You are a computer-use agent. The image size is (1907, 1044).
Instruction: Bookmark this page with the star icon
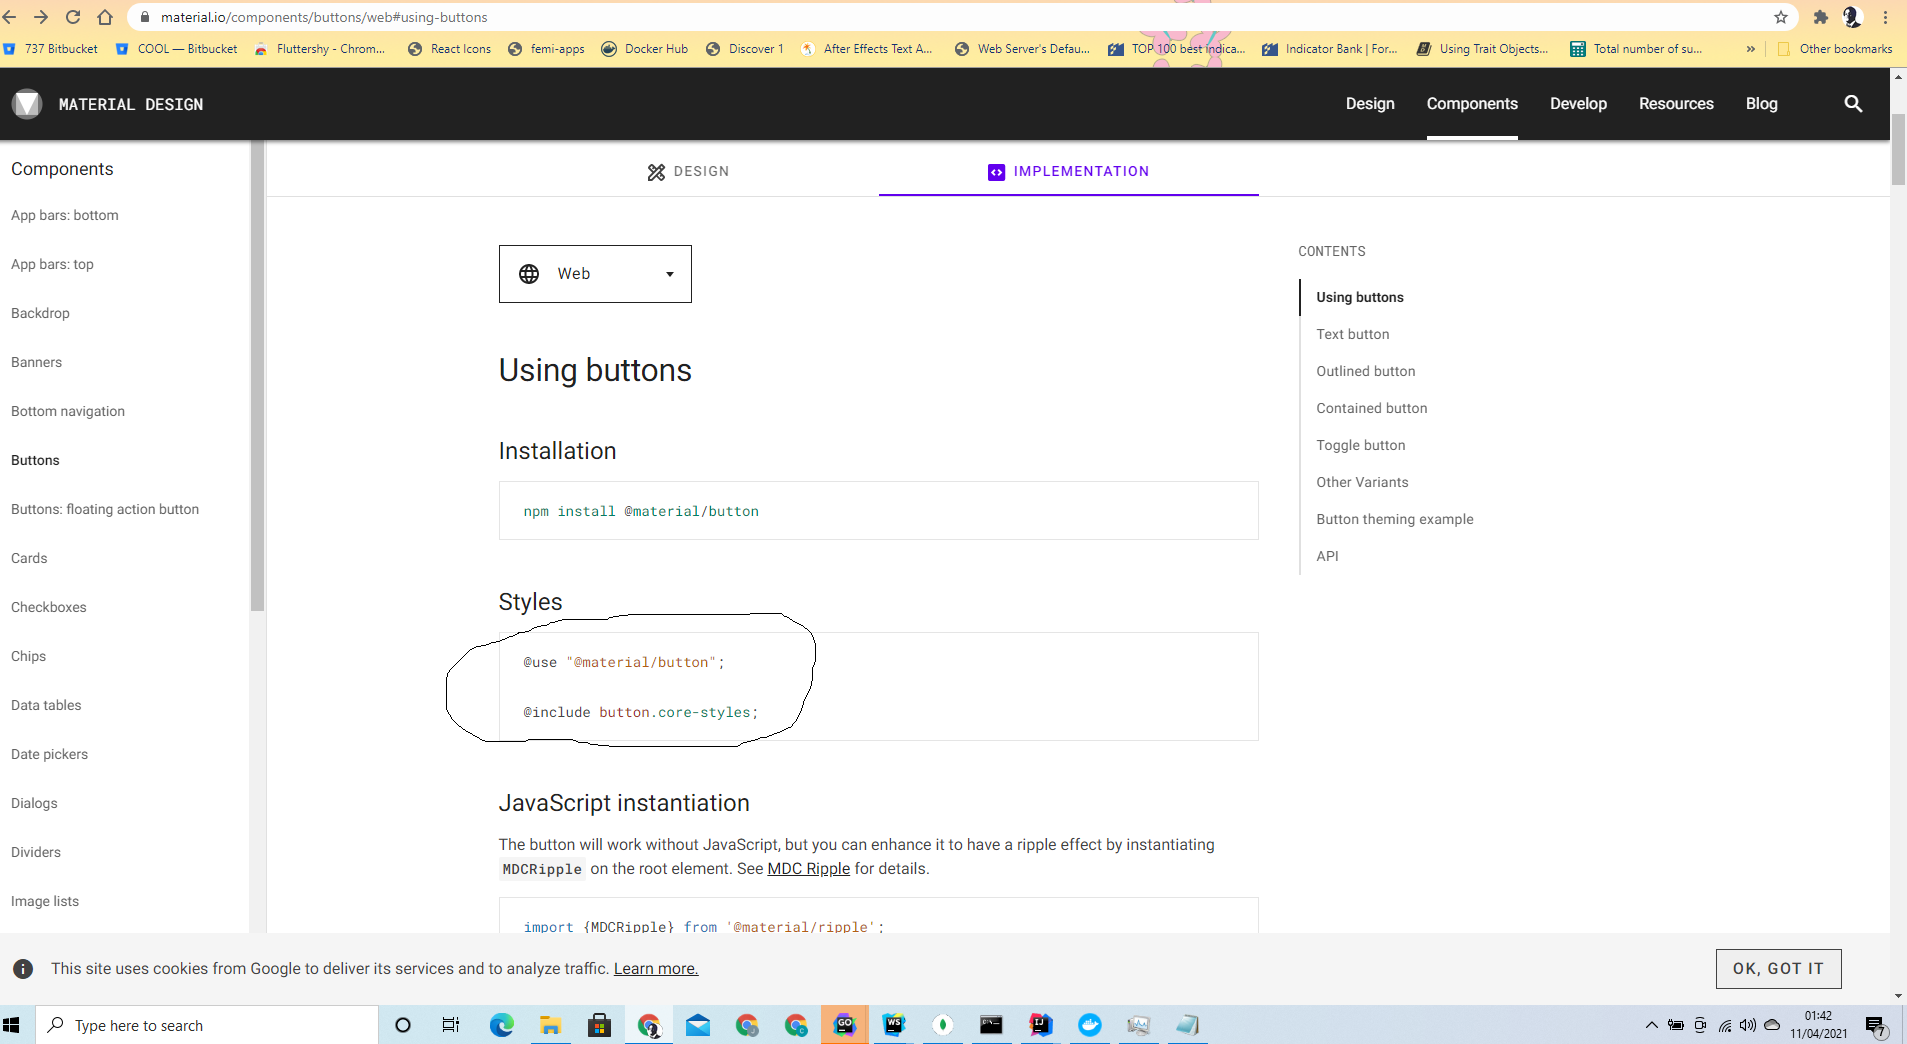click(1779, 17)
